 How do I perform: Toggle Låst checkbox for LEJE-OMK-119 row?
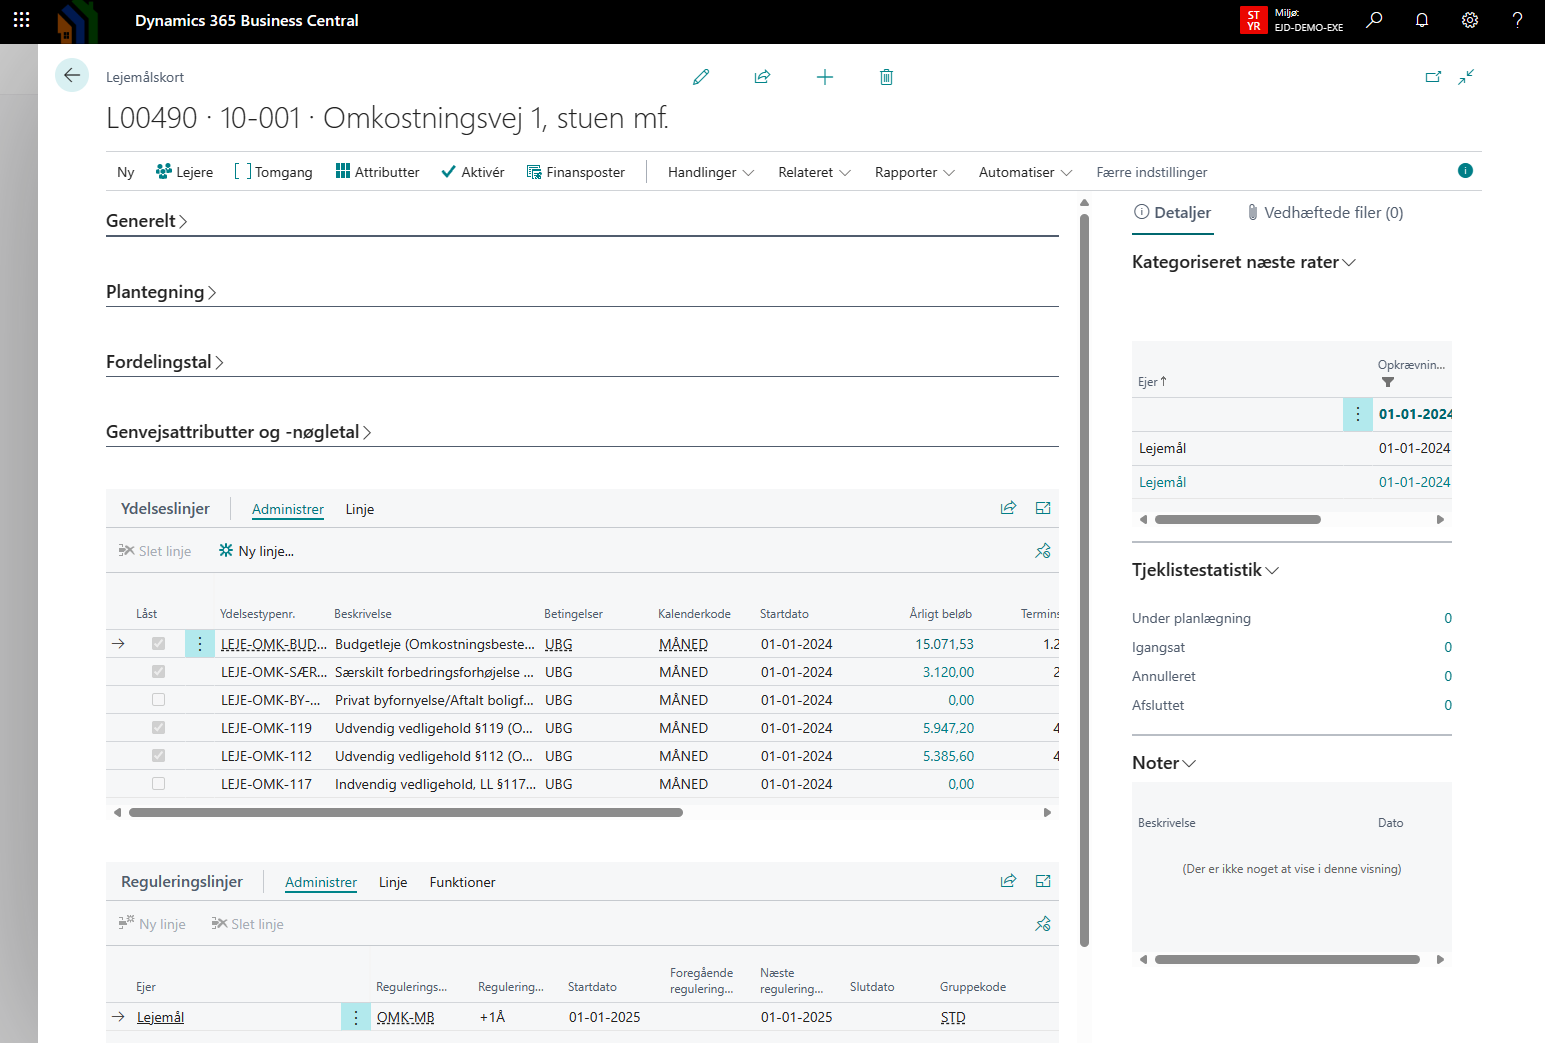click(158, 728)
